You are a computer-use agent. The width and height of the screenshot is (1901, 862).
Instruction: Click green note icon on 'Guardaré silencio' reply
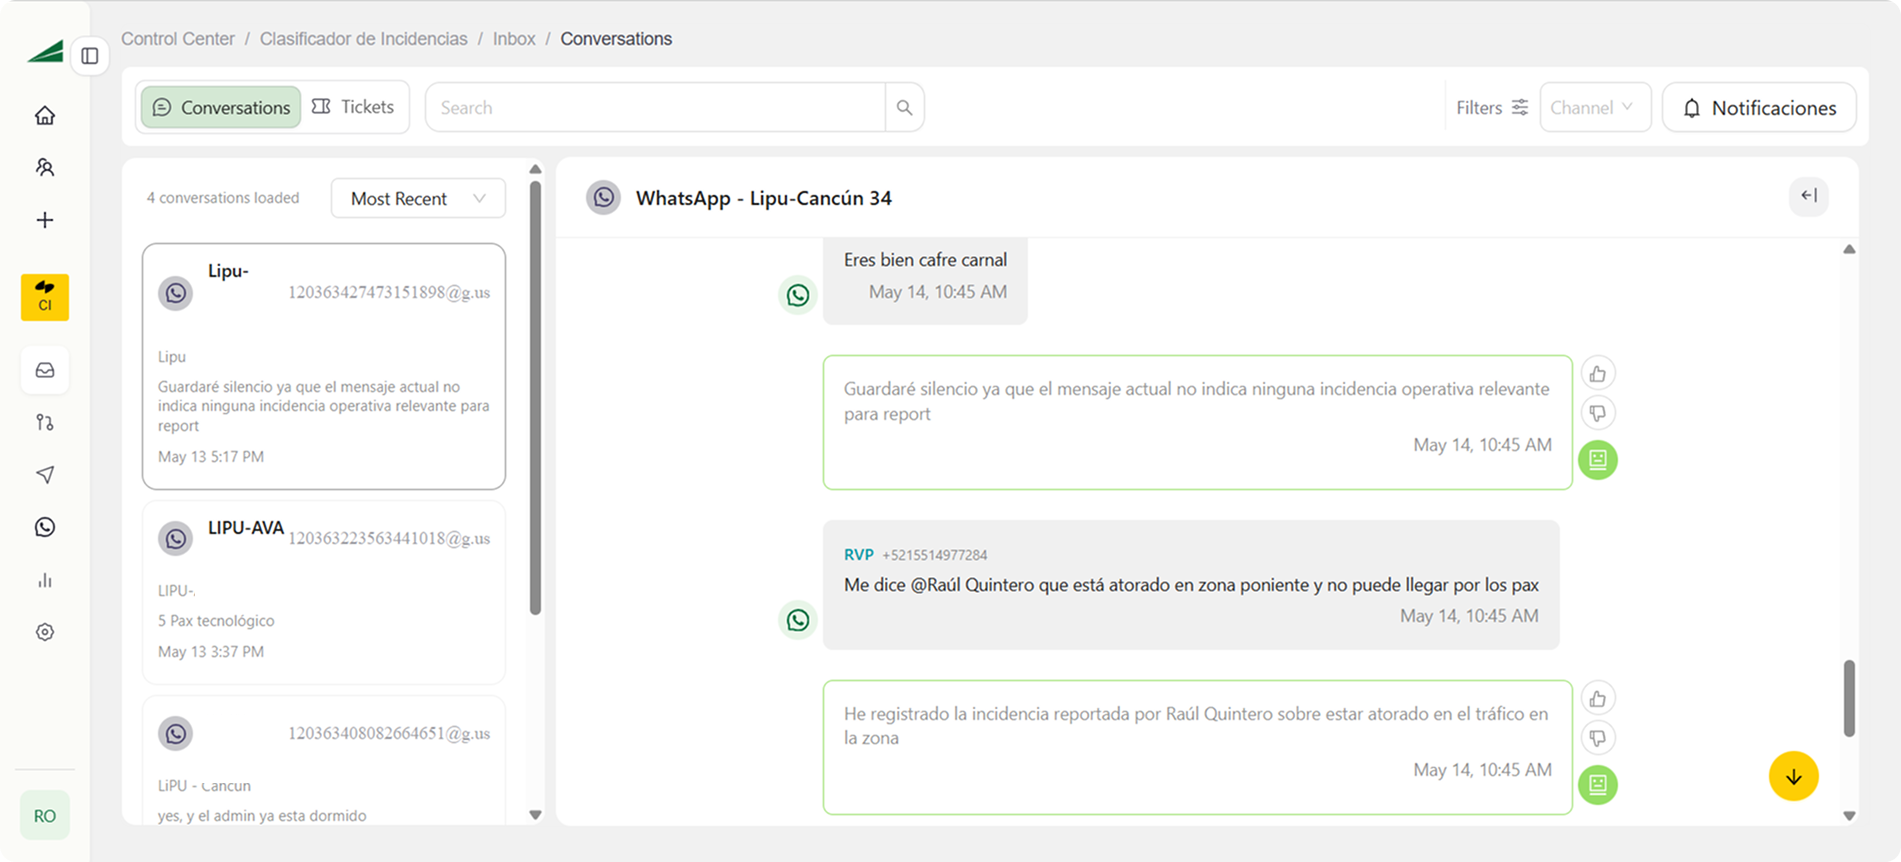pyautogui.click(x=1598, y=460)
